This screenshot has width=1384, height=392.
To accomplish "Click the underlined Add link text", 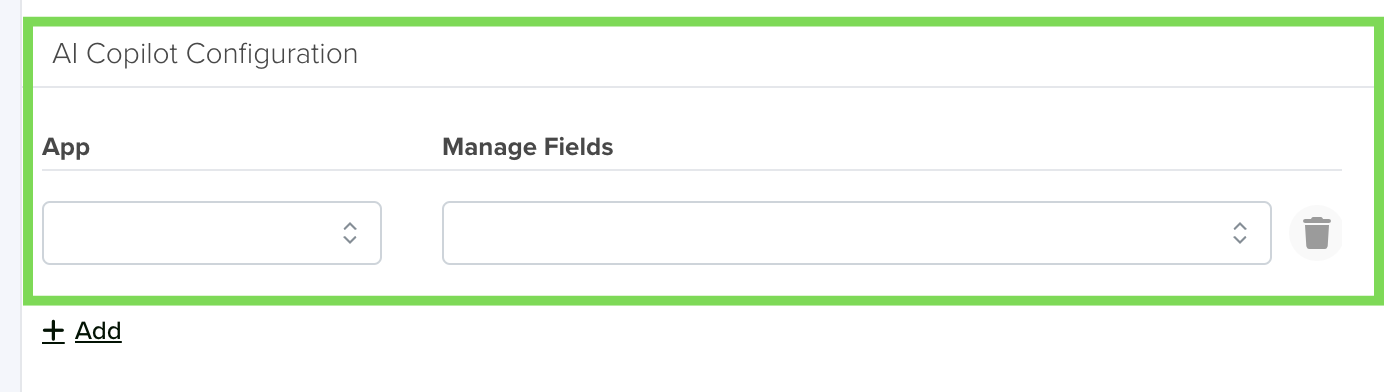I will point(98,331).
